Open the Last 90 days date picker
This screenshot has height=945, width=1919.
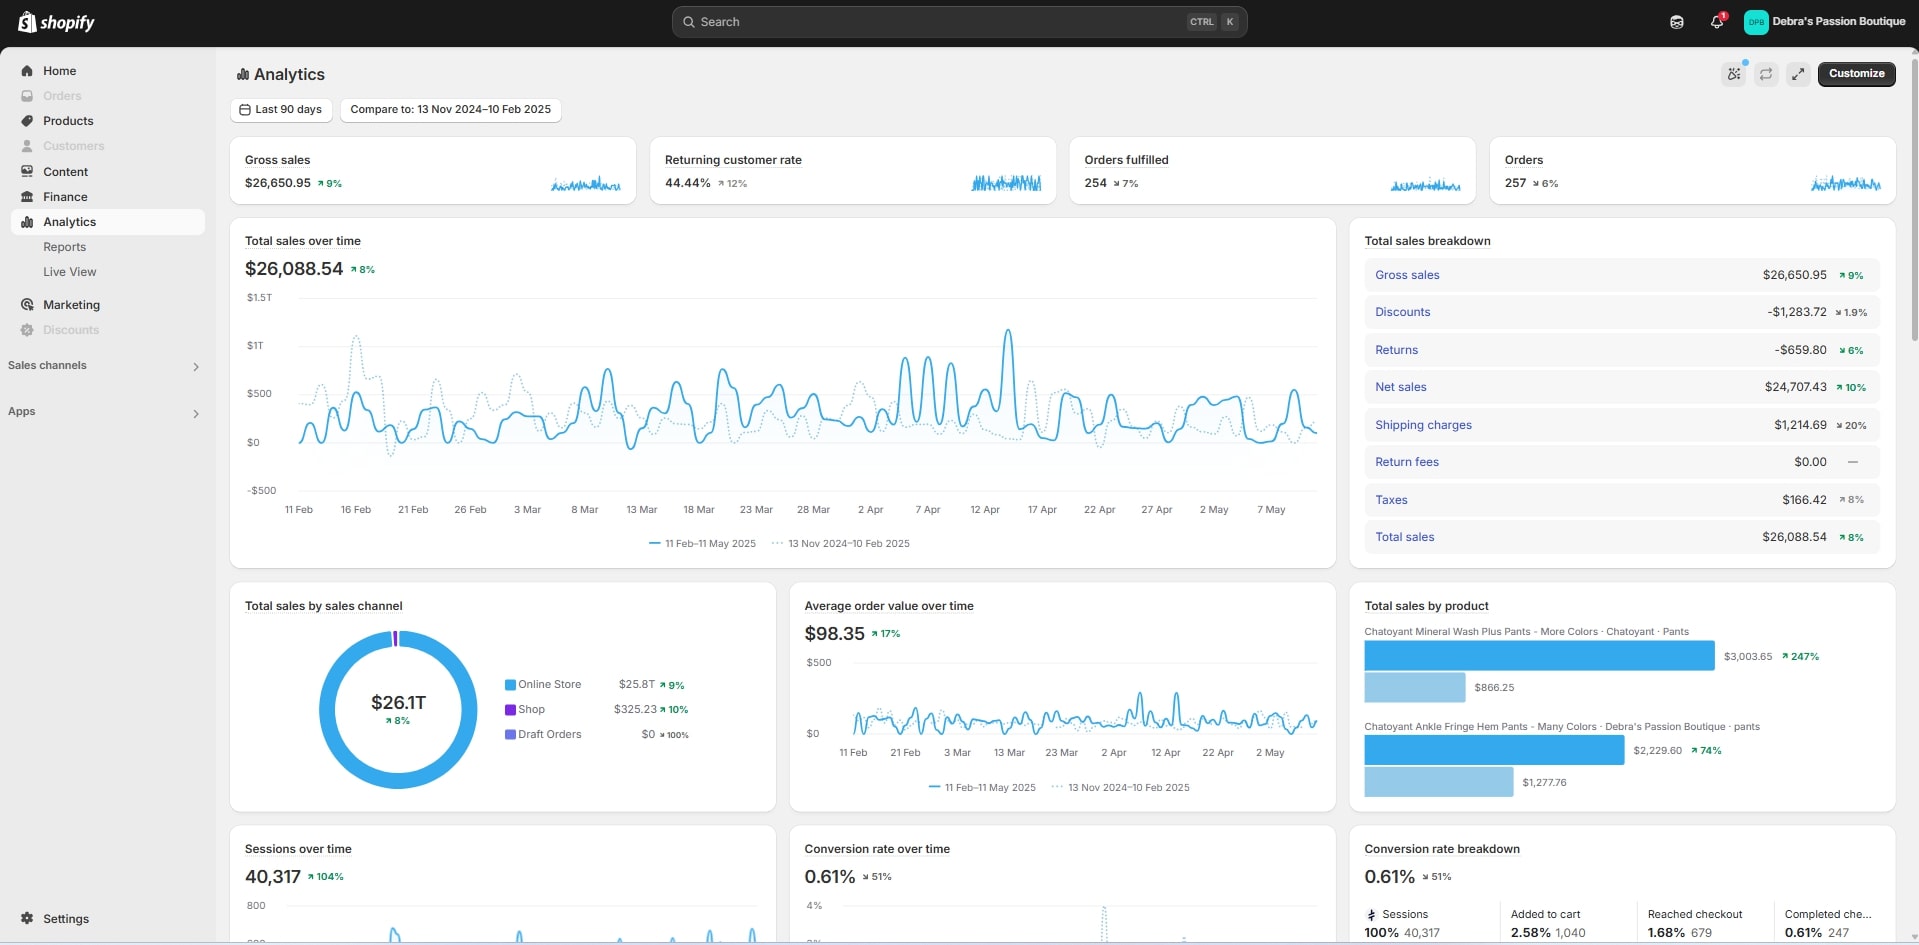281,110
